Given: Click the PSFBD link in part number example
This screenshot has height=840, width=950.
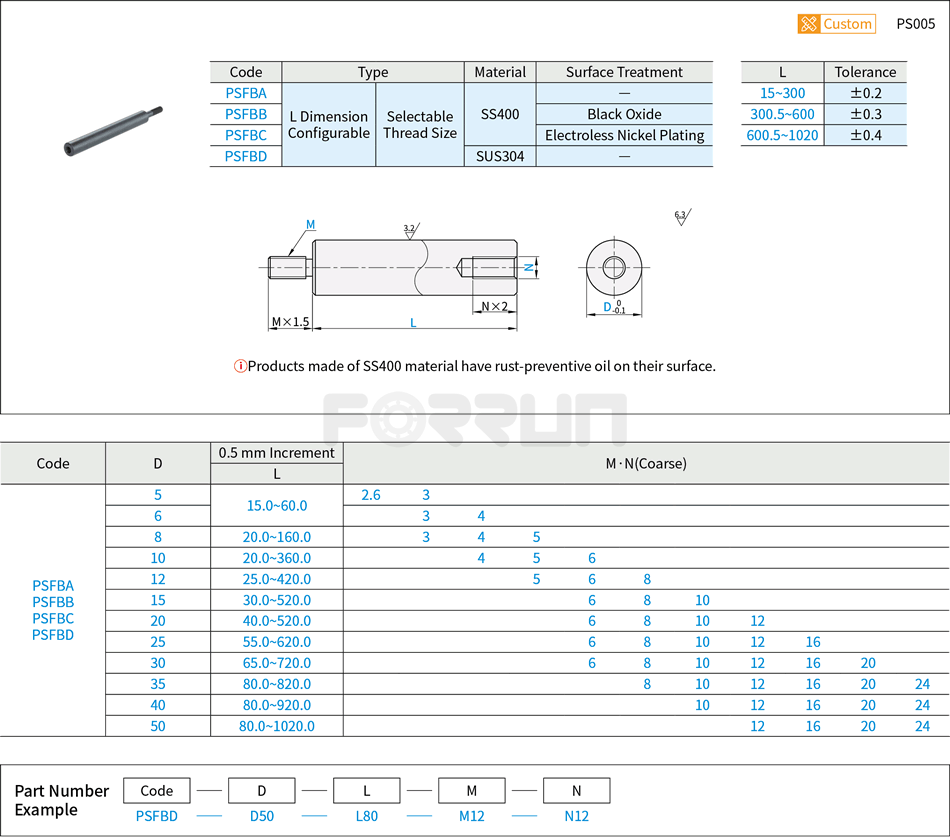Looking at the screenshot, I should click(x=157, y=816).
